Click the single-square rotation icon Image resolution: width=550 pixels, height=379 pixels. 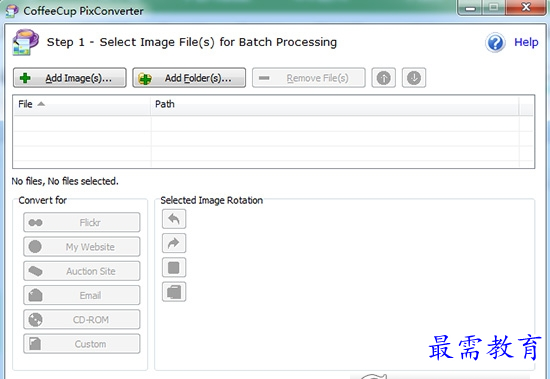pyautogui.click(x=174, y=267)
